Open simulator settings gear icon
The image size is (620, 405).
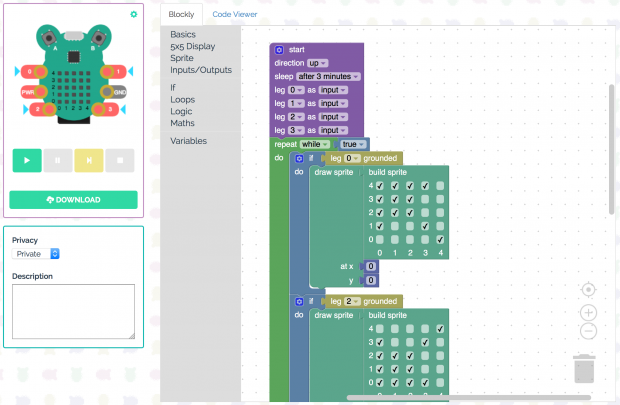pos(134,14)
